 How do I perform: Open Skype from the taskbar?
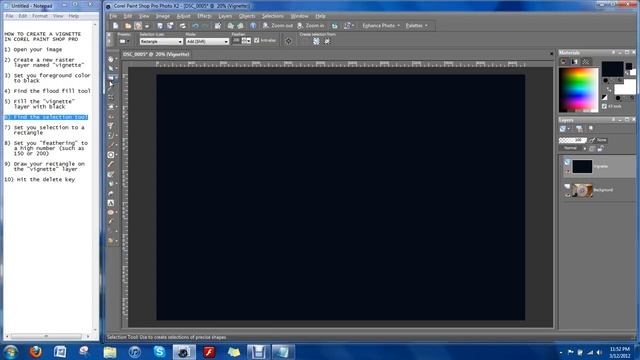pos(159,351)
